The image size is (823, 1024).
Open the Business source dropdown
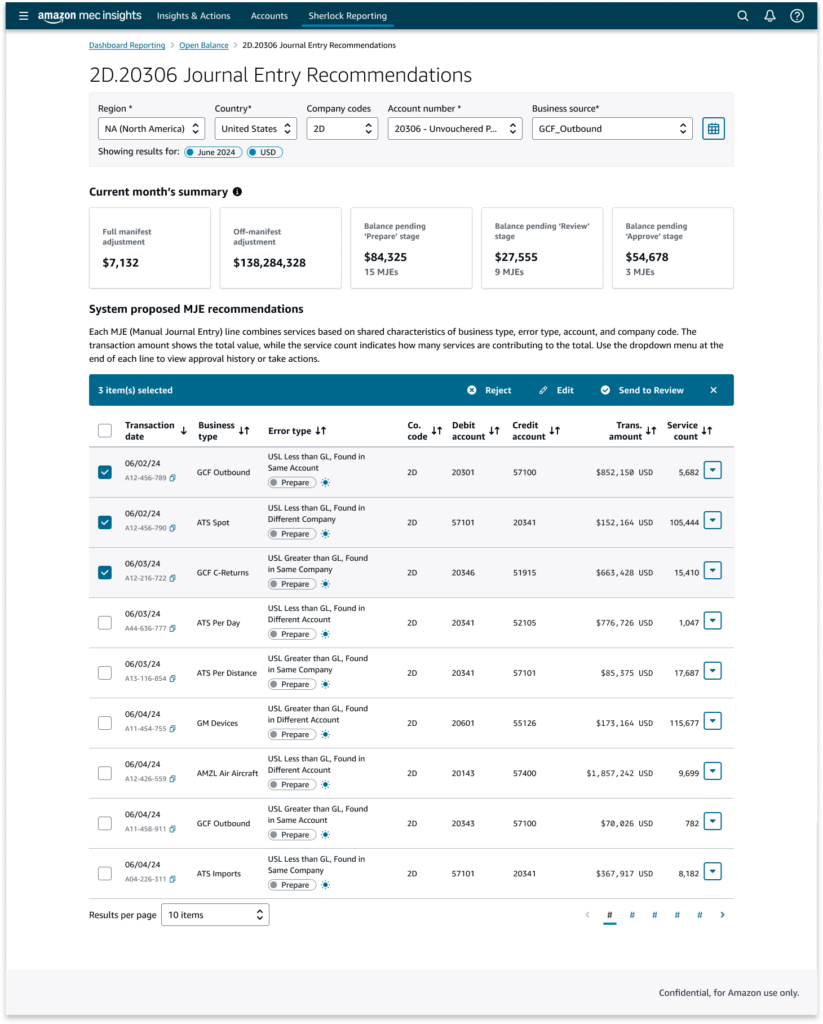[x=612, y=129]
